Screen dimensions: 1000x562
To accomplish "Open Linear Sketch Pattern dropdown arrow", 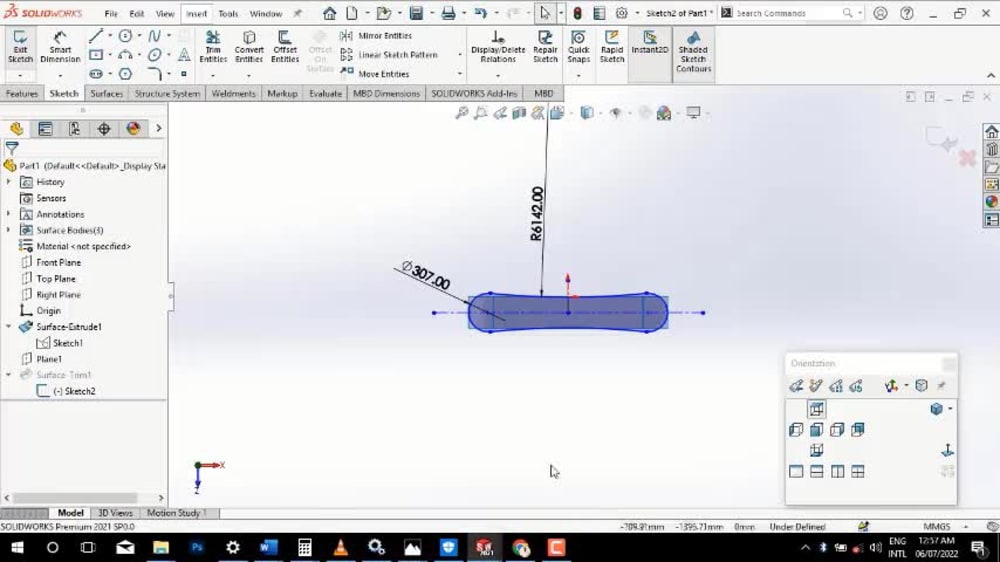I will point(459,55).
